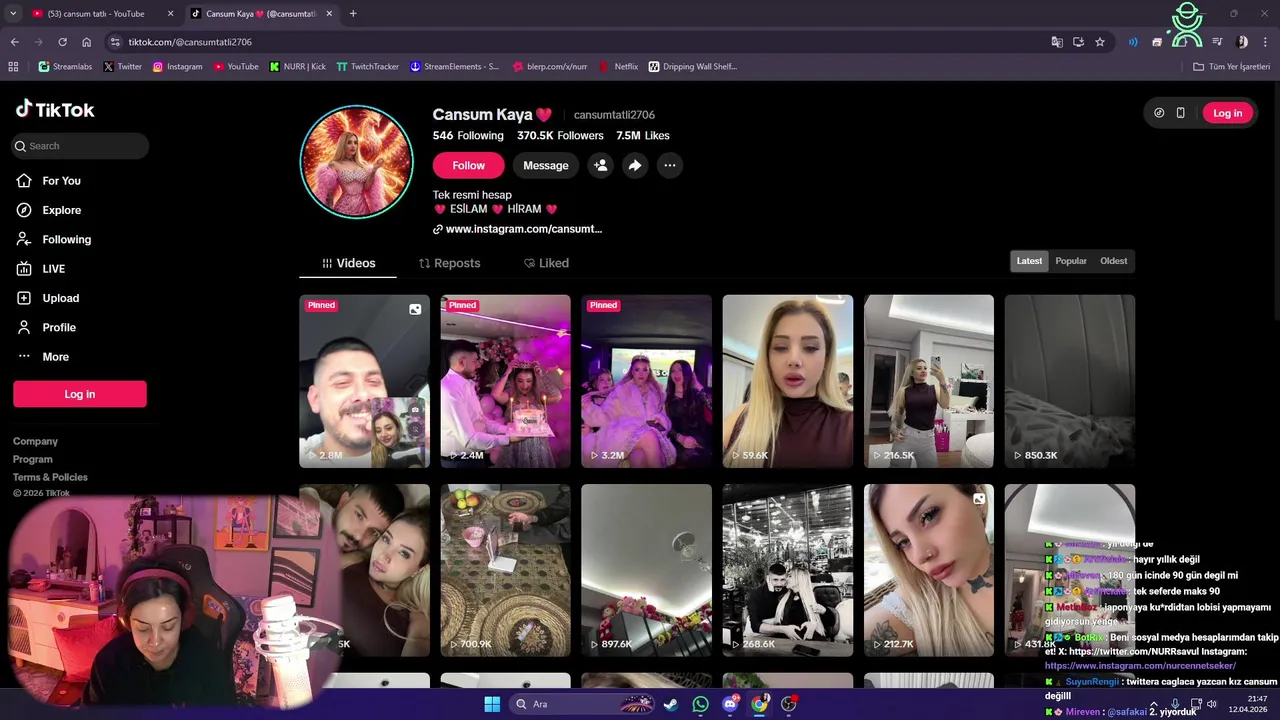Open the Terms & Policies footer link
The image size is (1280, 720).
click(x=50, y=477)
